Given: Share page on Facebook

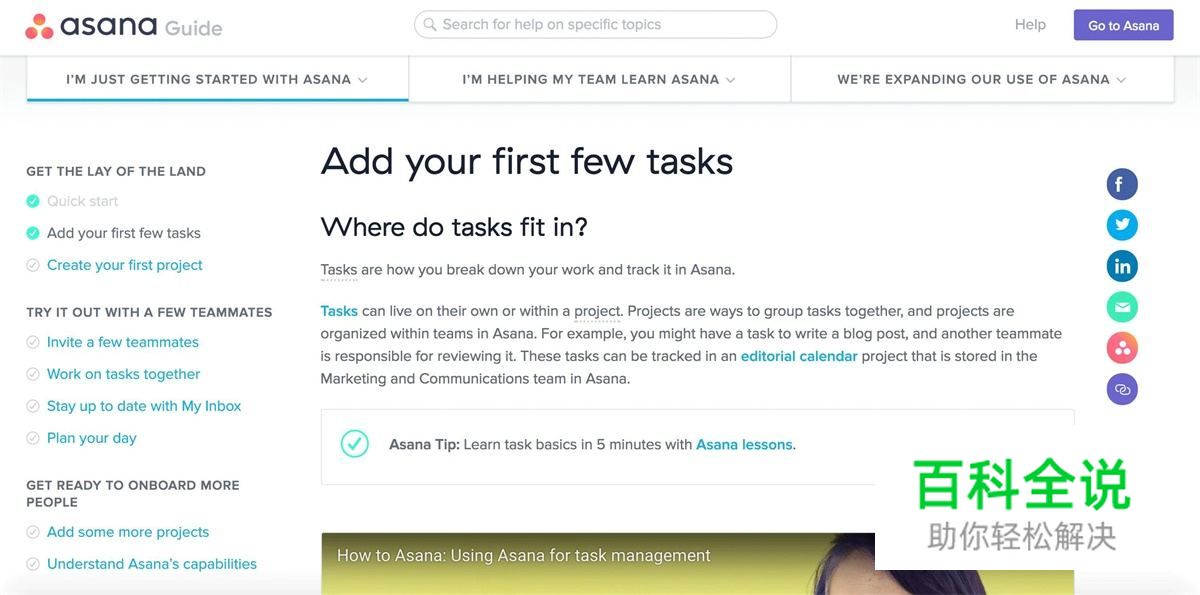Looking at the screenshot, I should 1122,184.
